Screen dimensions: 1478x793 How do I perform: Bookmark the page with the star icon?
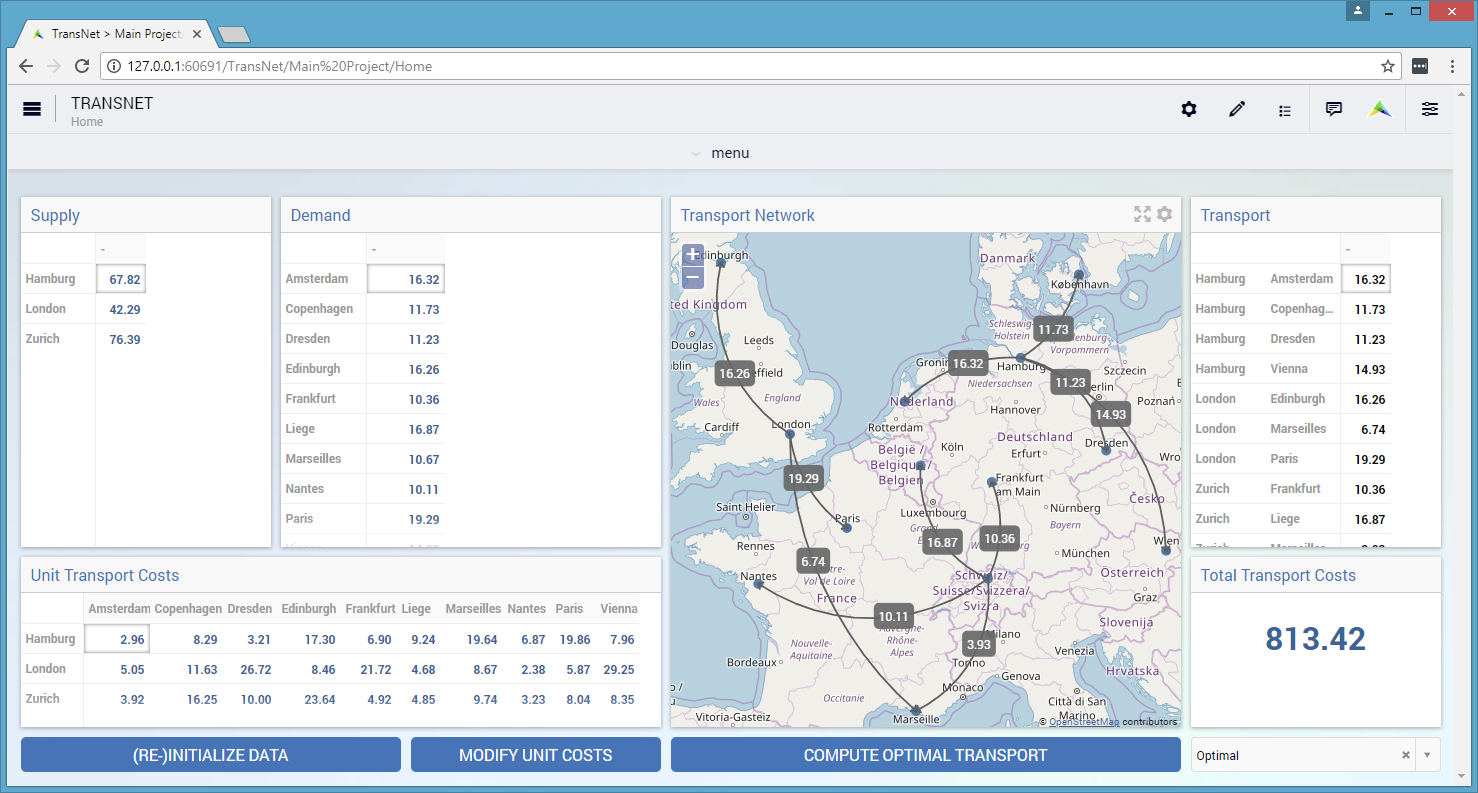click(x=1388, y=66)
